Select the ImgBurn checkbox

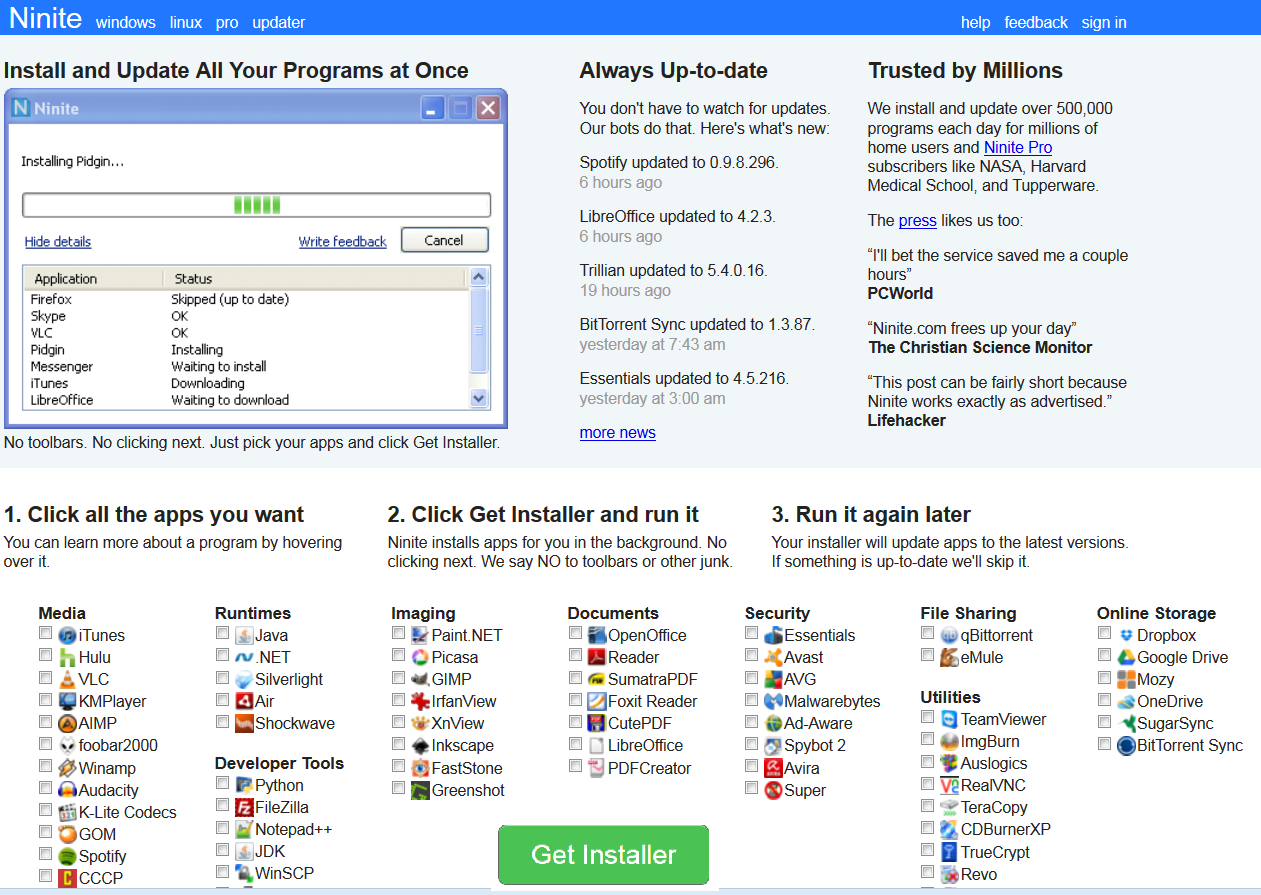(928, 739)
